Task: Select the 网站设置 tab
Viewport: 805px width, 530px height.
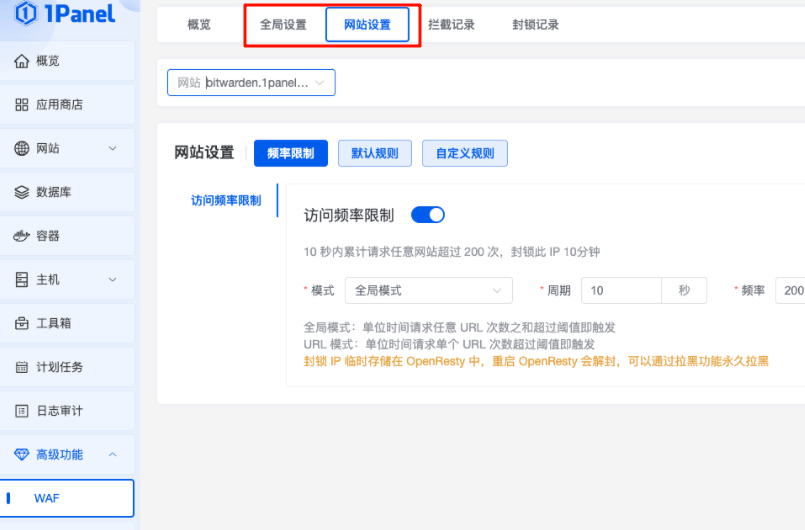Action: click(x=367, y=25)
